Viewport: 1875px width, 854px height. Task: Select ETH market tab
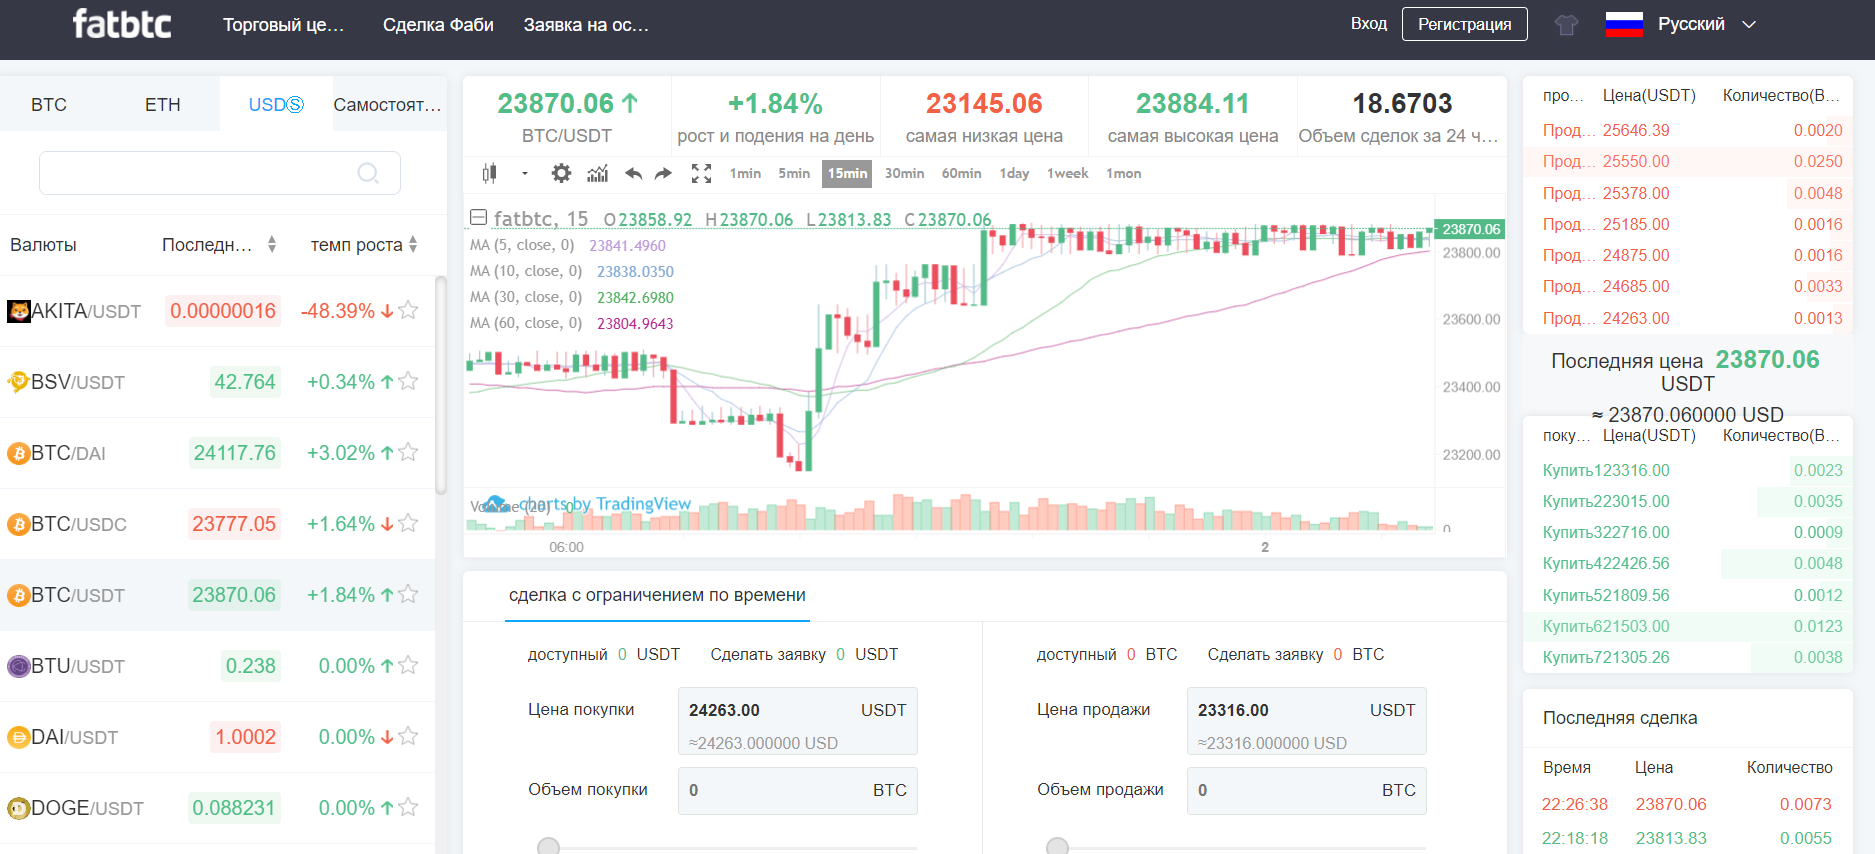pyautogui.click(x=163, y=104)
